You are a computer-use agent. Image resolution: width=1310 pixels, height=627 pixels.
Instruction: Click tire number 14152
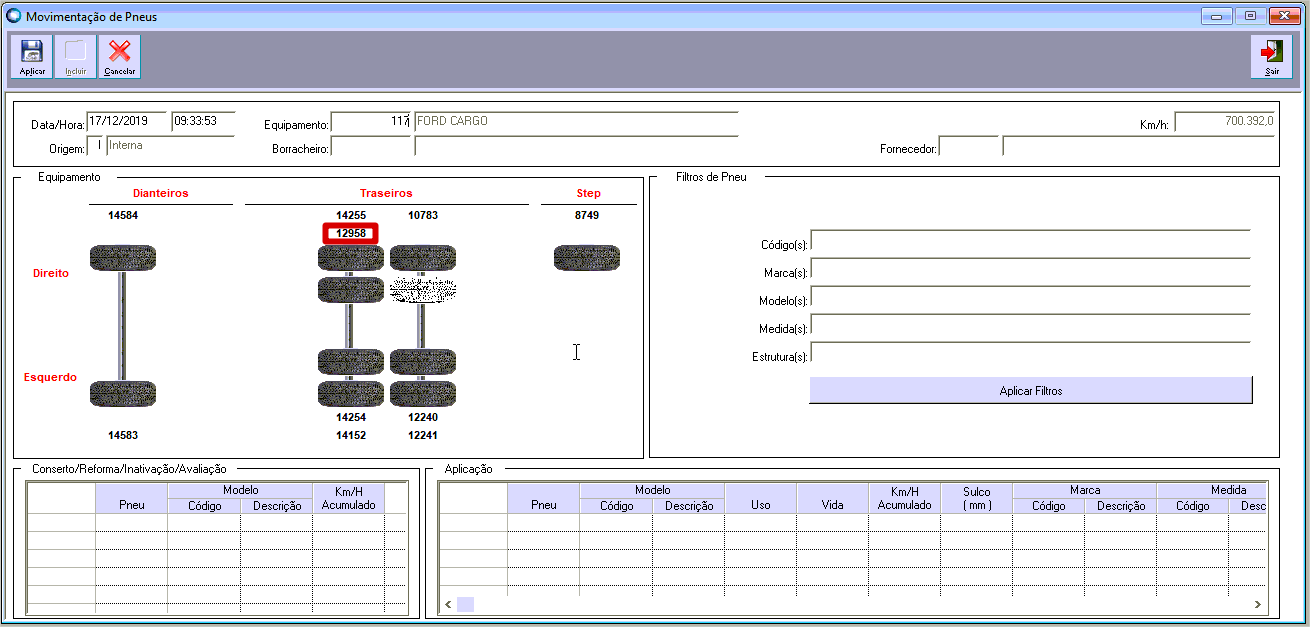(351, 435)
